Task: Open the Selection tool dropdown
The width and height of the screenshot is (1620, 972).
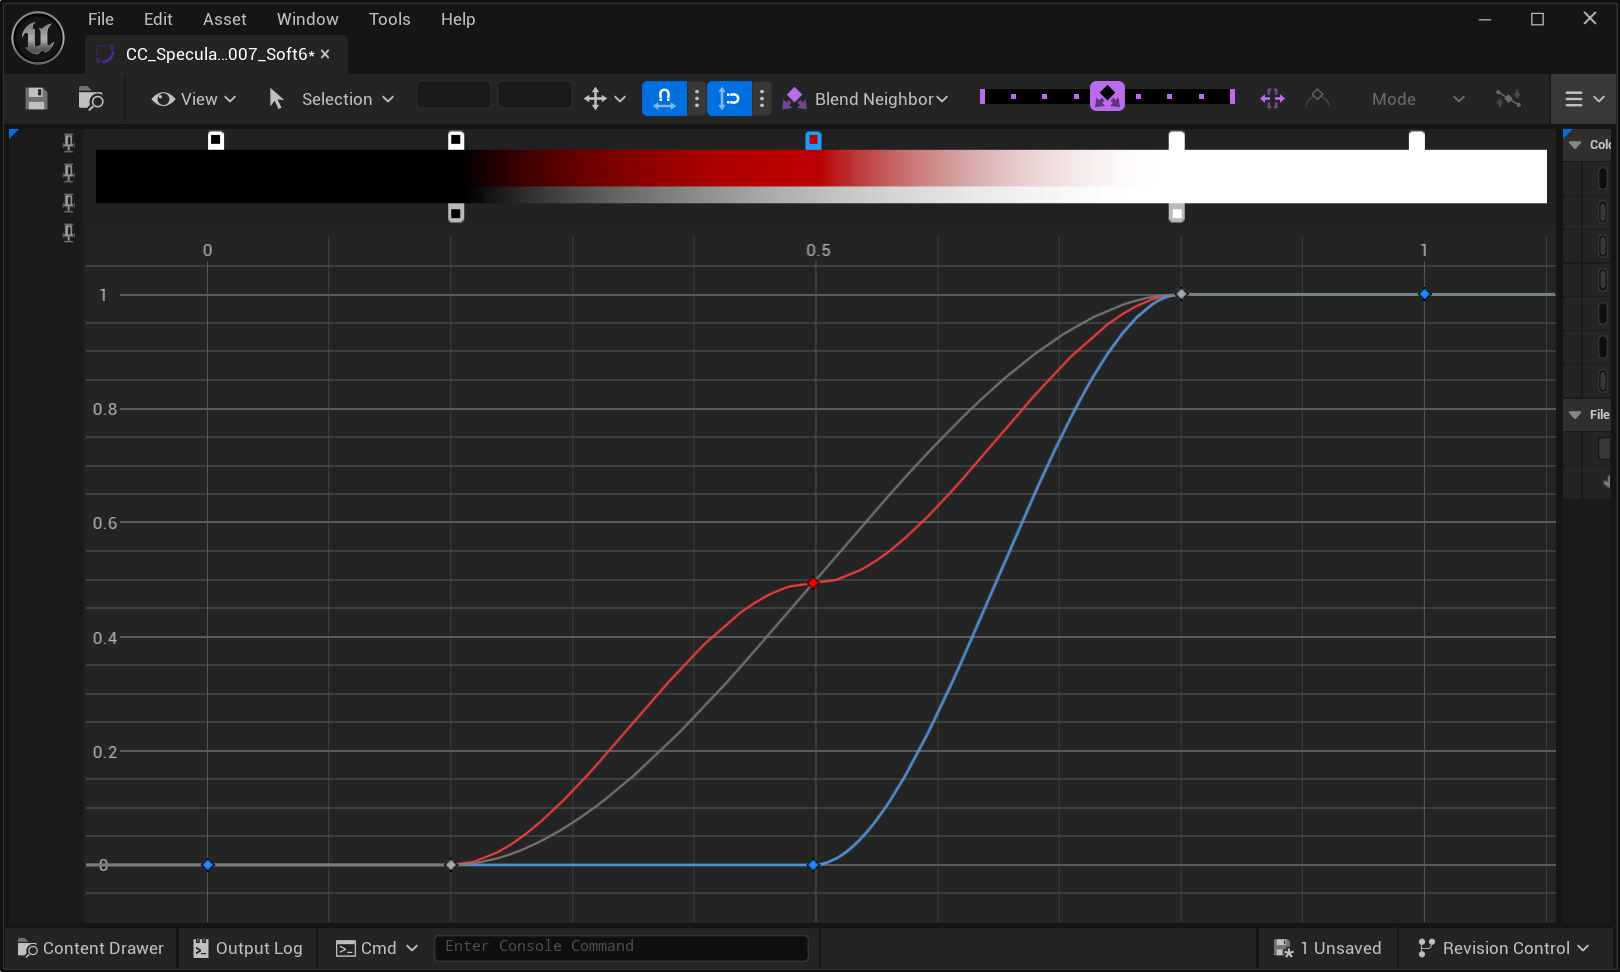Action: tap(332, 98)
